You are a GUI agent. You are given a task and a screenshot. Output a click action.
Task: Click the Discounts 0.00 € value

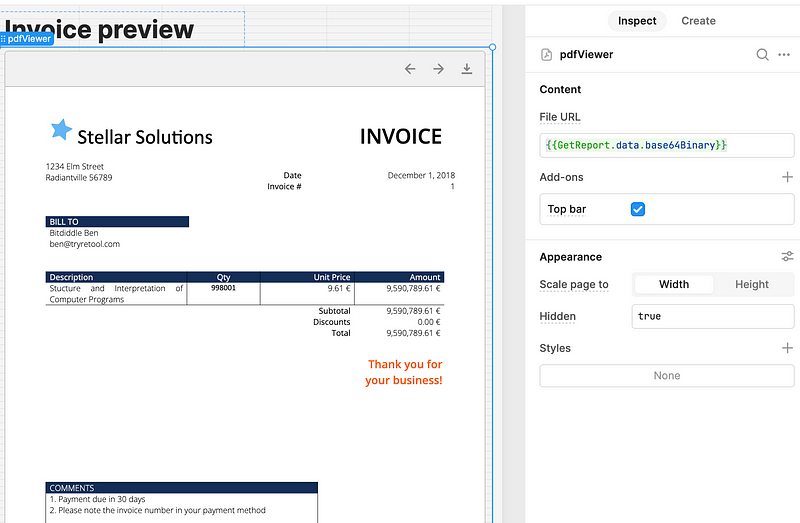tap(429, 322)
